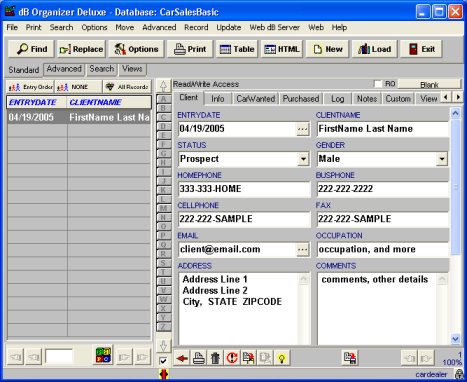Open the EMAIL ellipsis button
467x382 pixels.
coord(303,250)
